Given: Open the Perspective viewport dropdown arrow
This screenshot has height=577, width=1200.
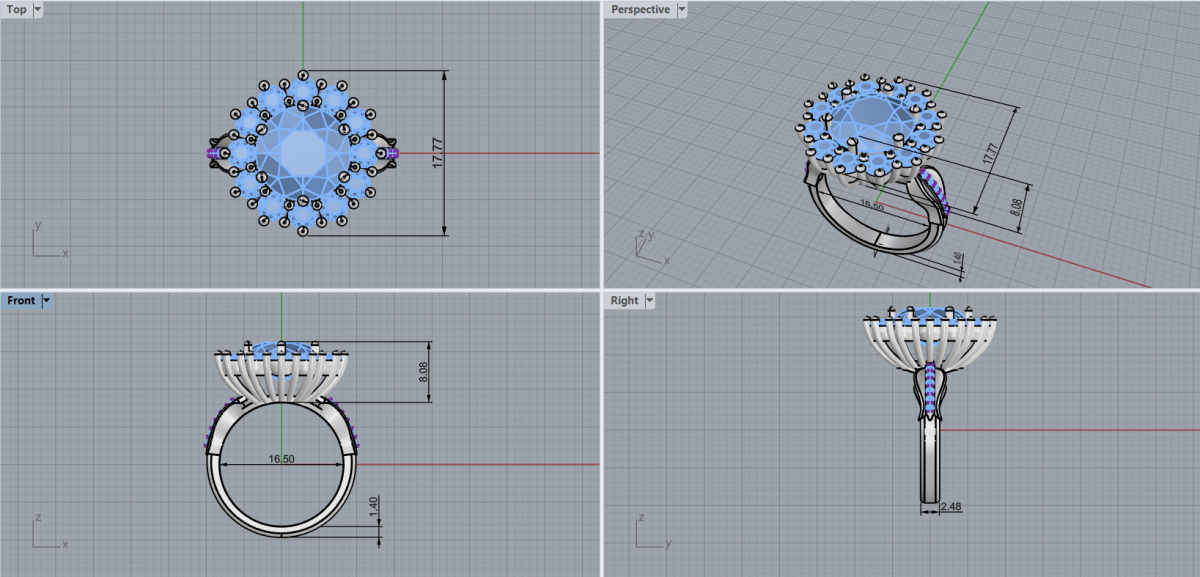Looking at the screenshot, I should pos(682,10).
